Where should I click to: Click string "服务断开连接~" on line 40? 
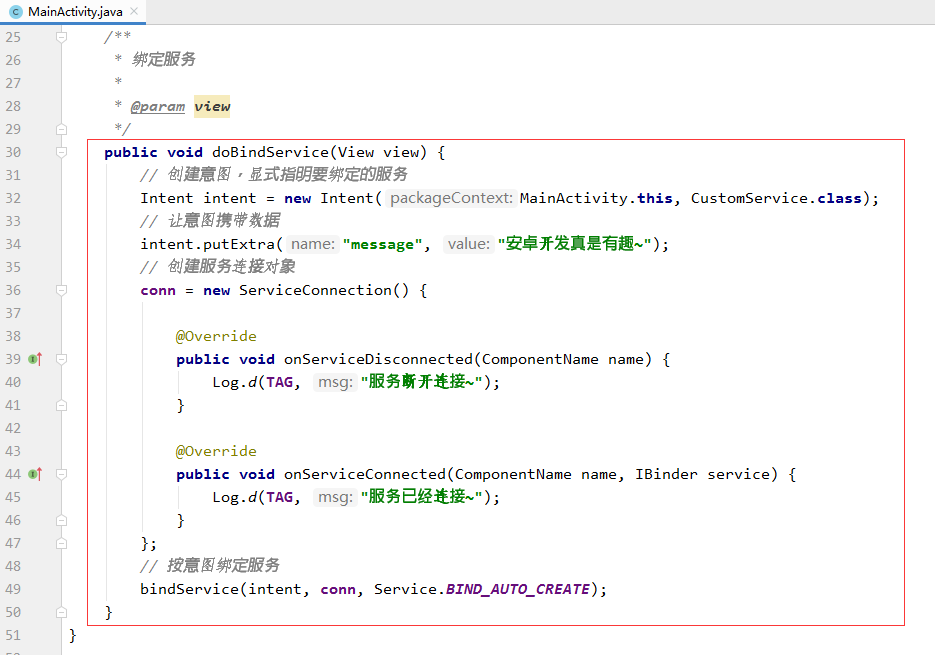click(x=422, y=382)
